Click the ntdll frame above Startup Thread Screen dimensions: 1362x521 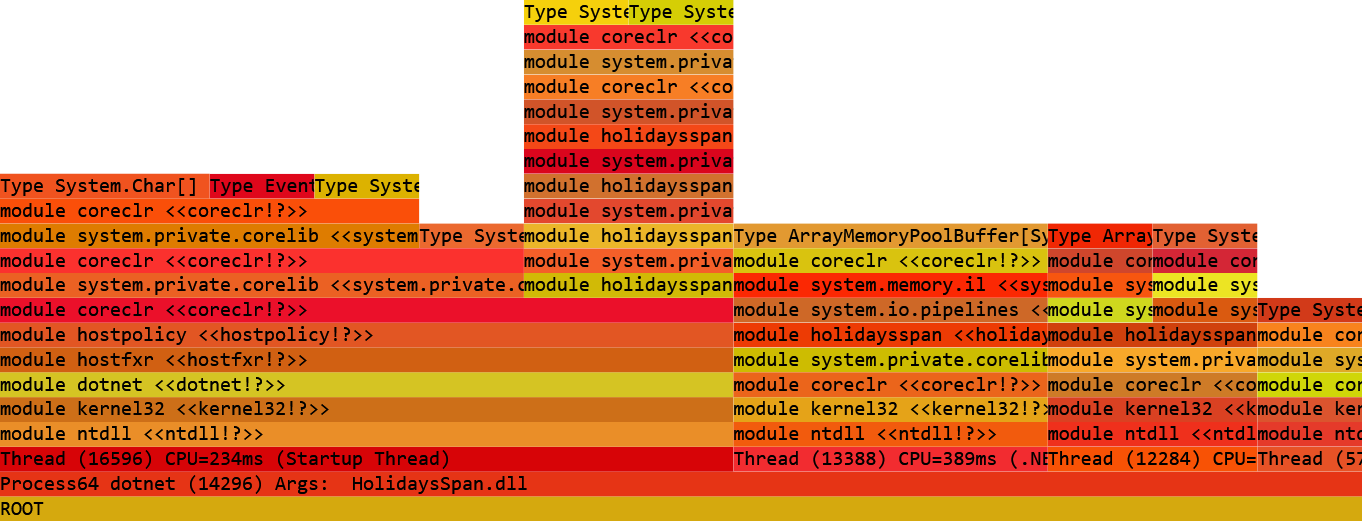[366, 434]
